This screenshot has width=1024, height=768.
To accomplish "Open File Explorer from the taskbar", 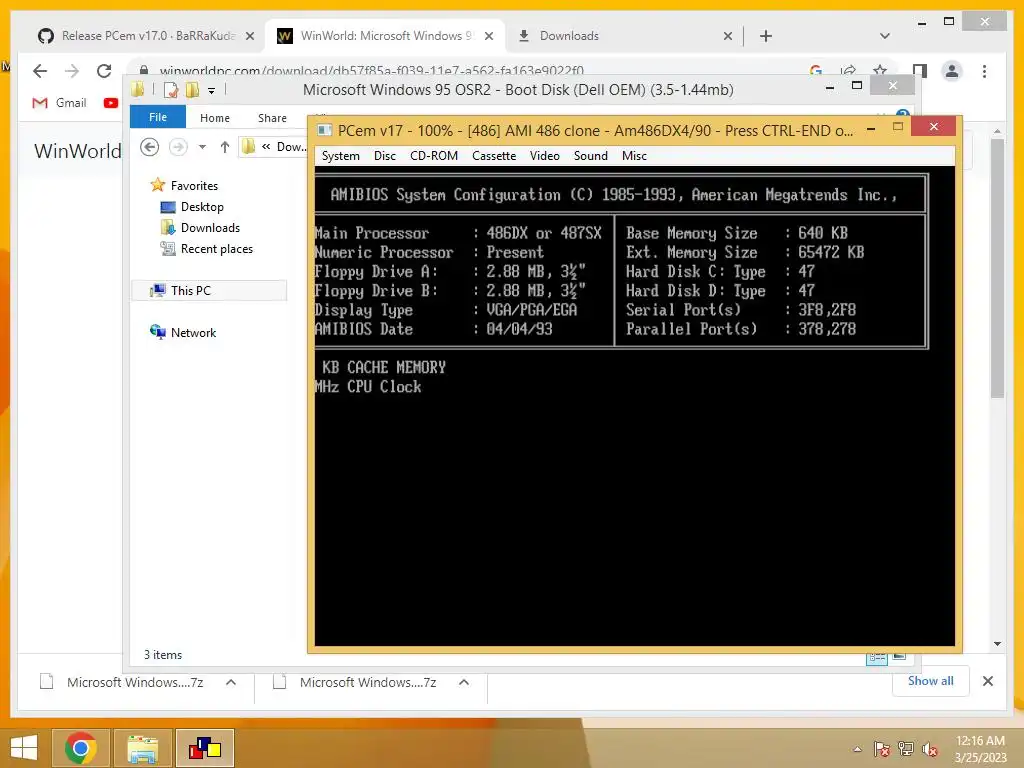I will tap(143, 748).
